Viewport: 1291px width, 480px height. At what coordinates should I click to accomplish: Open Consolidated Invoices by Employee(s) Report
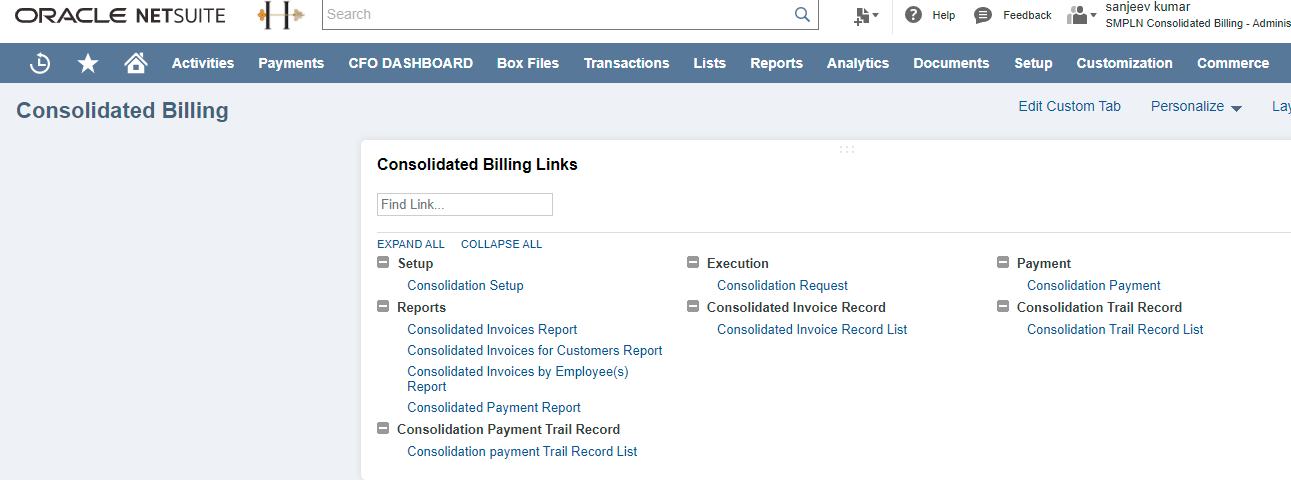pyautogui.click(x=517, y=378)
